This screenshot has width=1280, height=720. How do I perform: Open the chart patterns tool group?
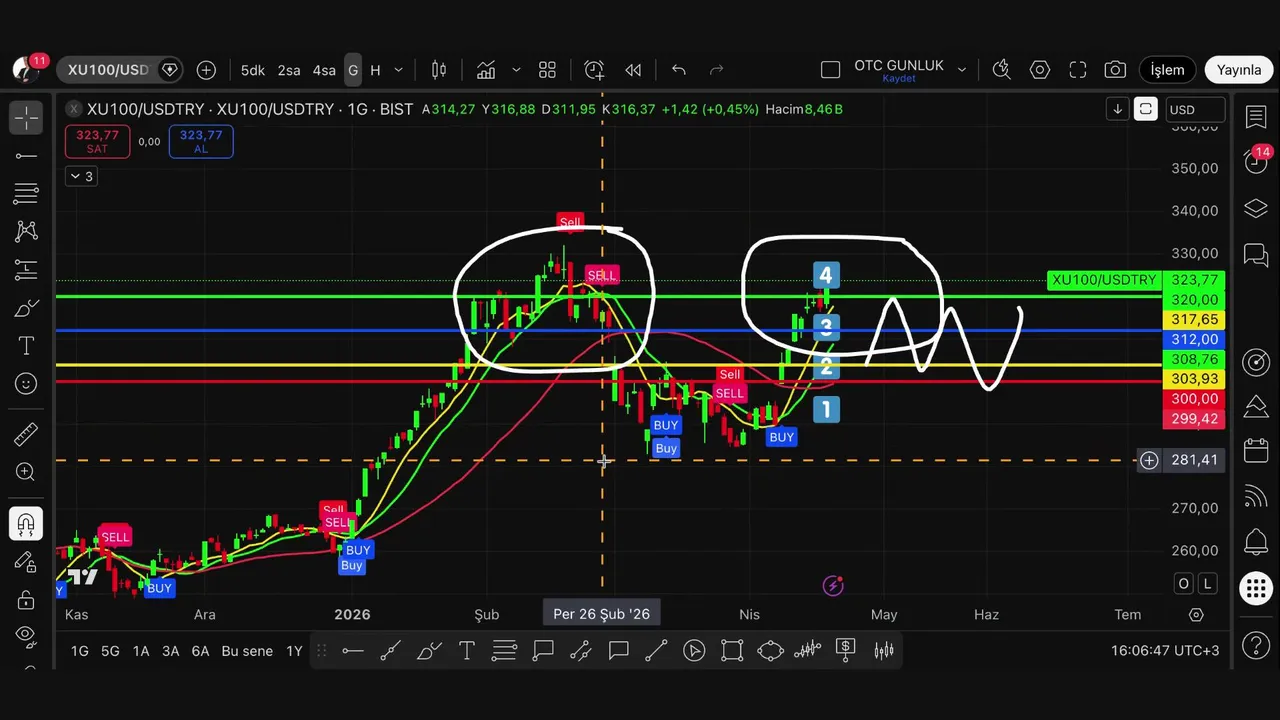click(x=26, y=232)
